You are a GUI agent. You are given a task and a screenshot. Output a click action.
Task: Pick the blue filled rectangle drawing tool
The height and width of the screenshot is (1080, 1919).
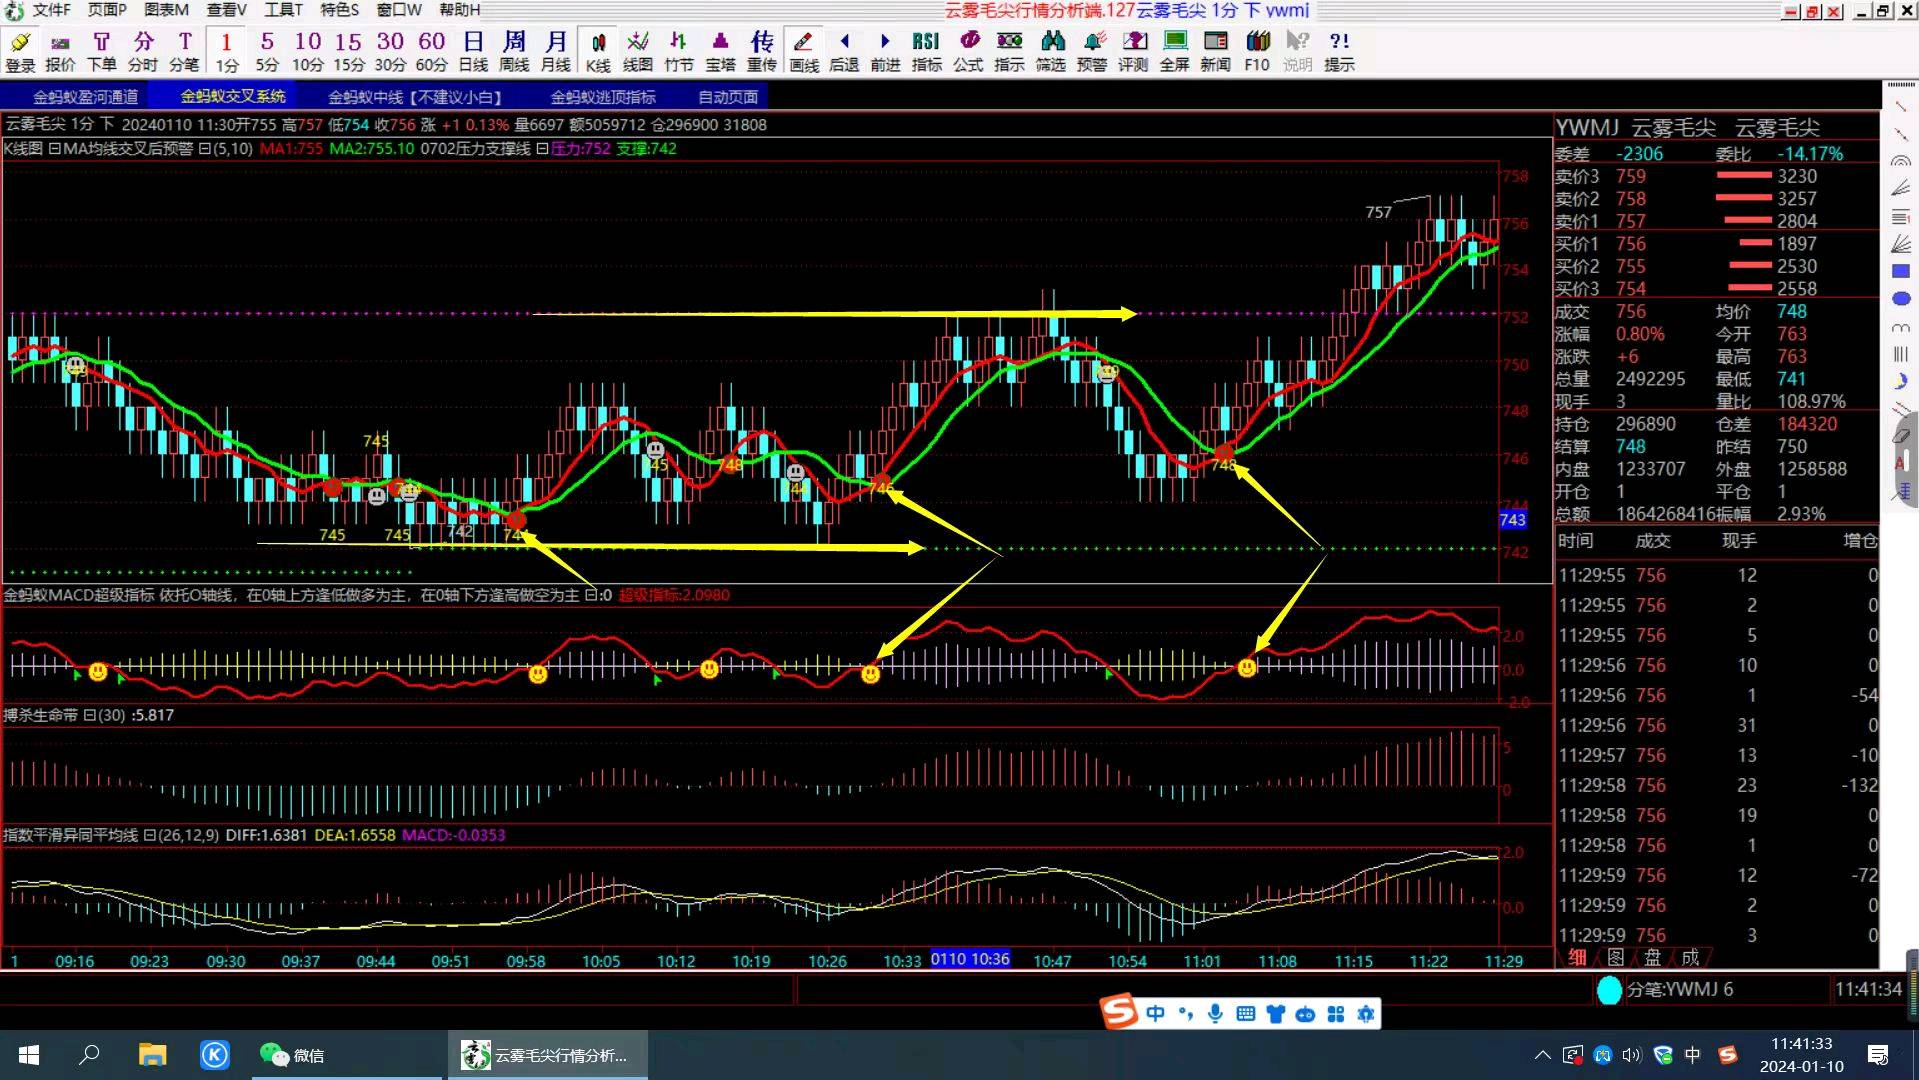coord(1900,272)
